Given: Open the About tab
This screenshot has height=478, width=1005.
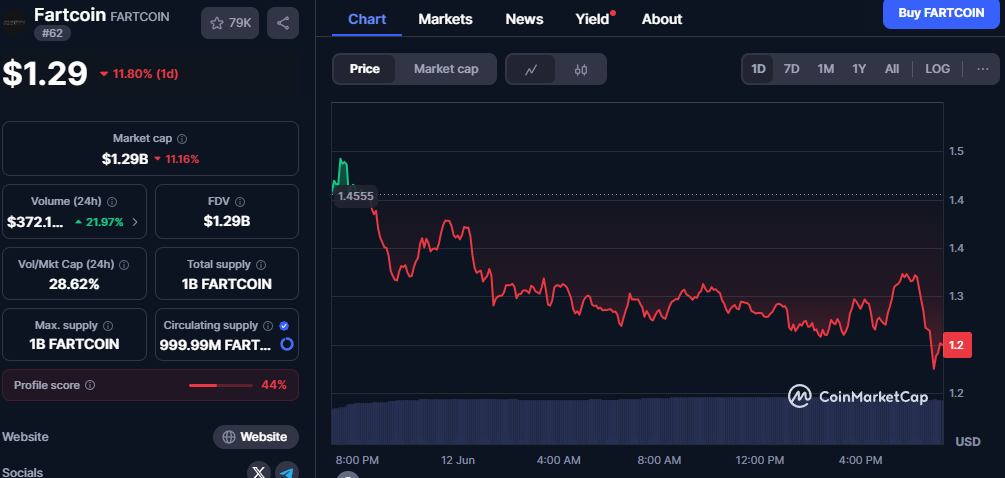Looking at the screenshot, I should tap(662, 19).
